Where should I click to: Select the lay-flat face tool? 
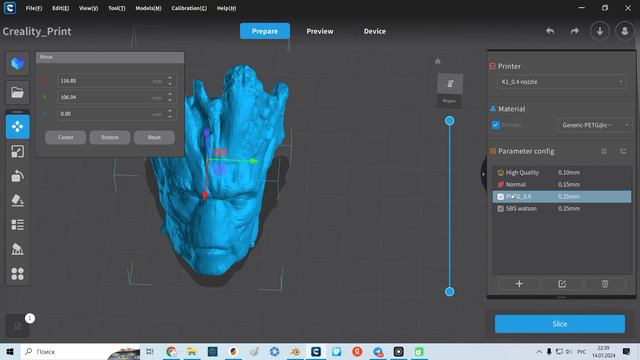[x=18, y=200]
